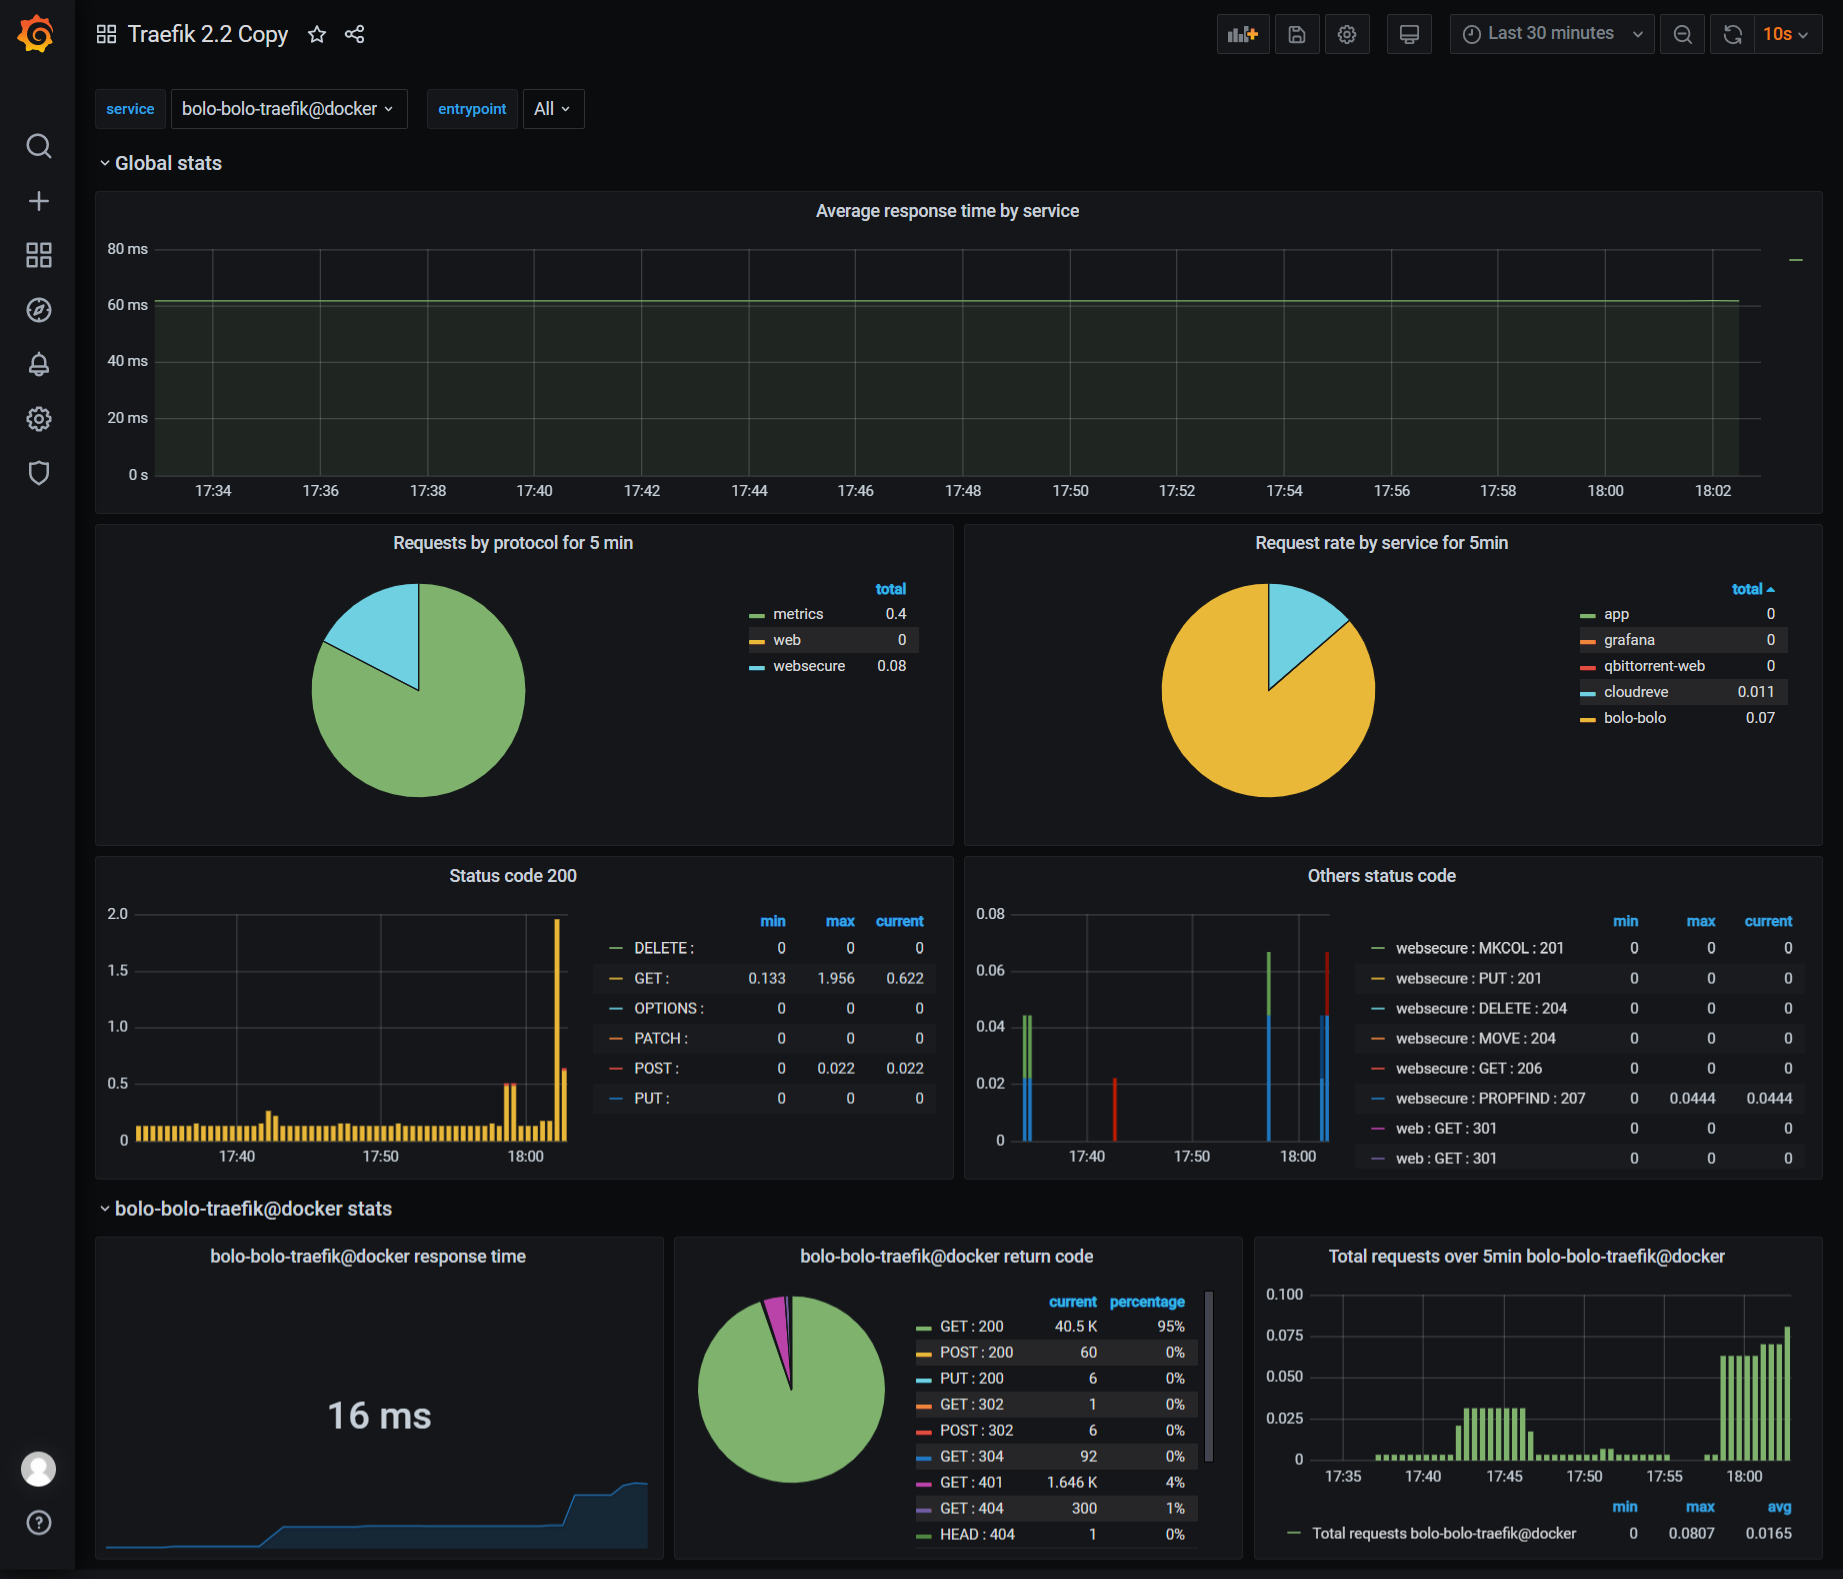
Task: Open Requests by protocol for 5 min panel title
Action: pyautogui.click(x=513, y=543)
